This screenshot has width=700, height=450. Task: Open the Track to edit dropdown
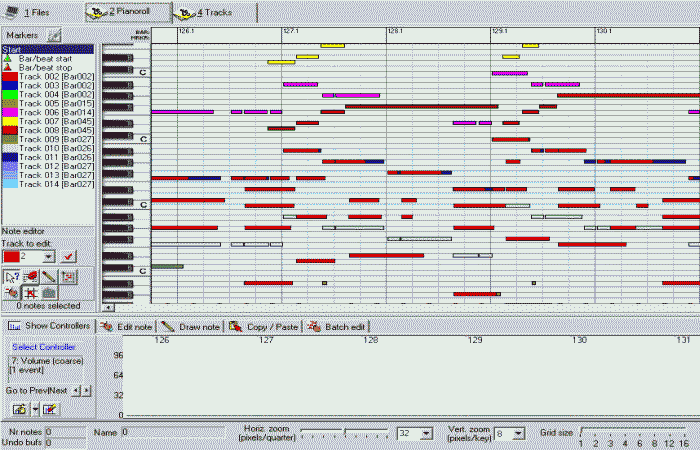(48, 257)
